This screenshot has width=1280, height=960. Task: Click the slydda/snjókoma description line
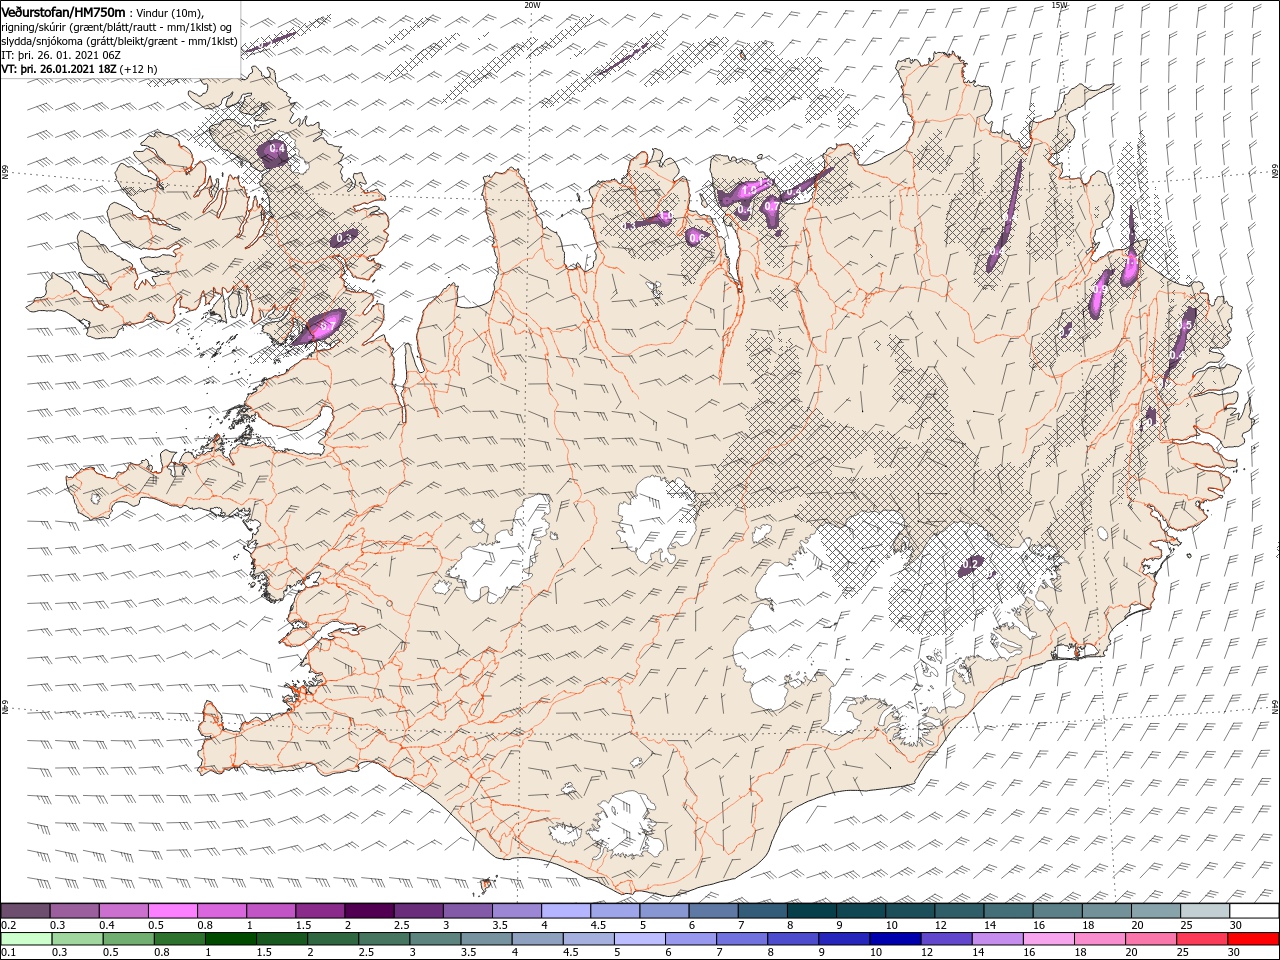coord(120,41)
